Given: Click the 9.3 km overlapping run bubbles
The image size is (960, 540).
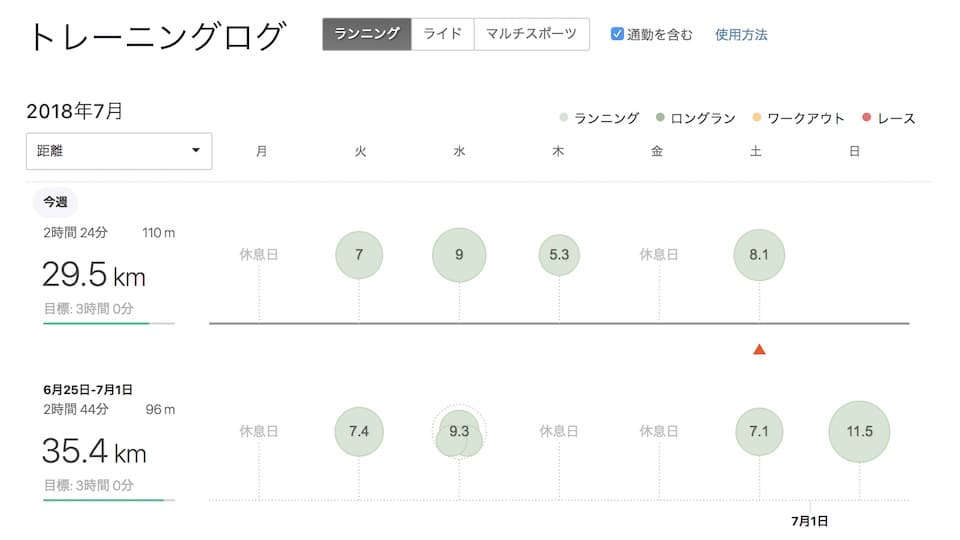Looking at the screenshot, I should 459,432.
